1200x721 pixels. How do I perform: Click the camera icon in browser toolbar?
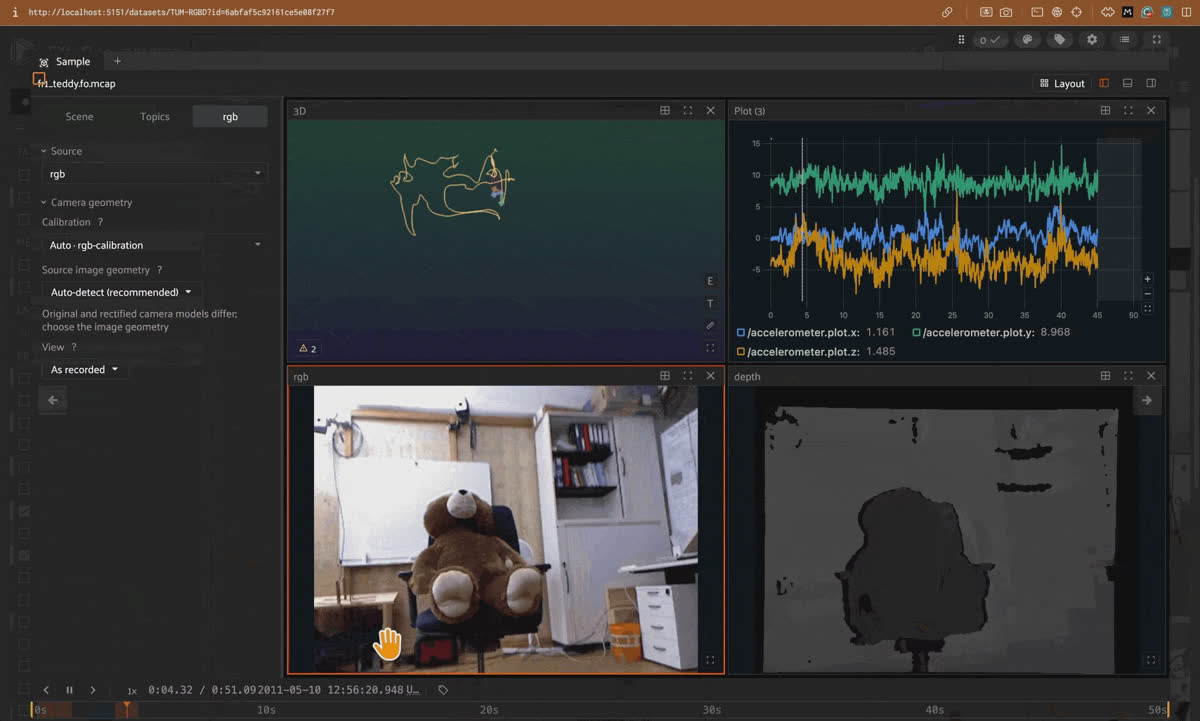tap(1006, 12)
